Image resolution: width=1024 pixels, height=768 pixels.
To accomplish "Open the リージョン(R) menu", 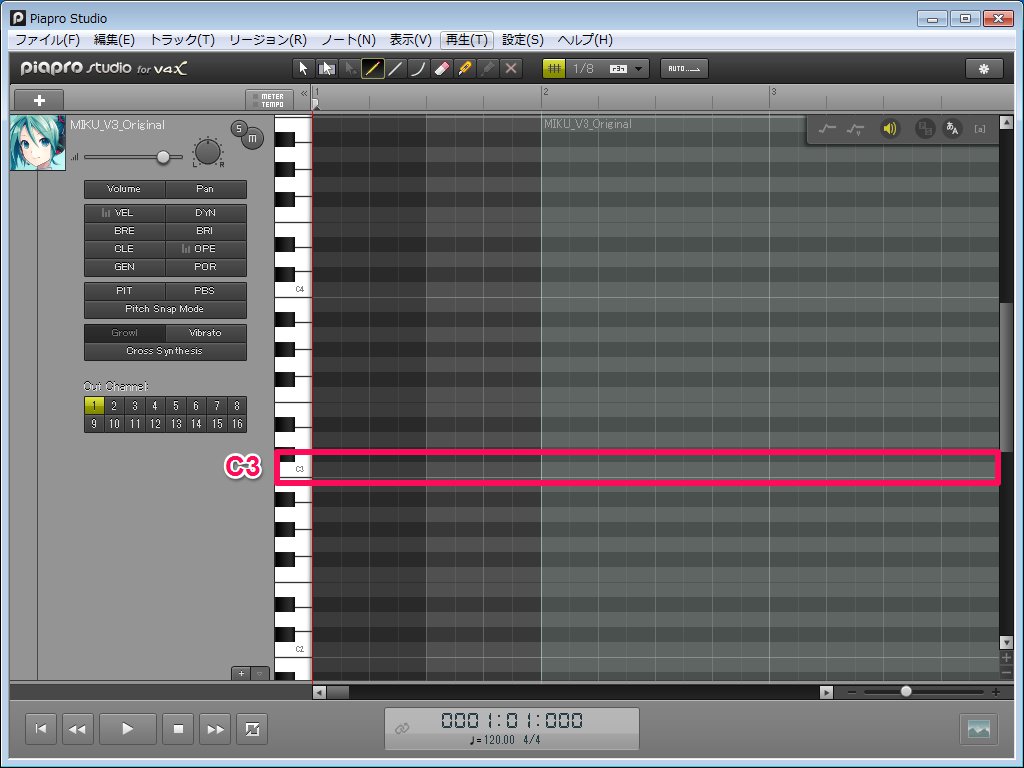I will [x=268, y=40].
